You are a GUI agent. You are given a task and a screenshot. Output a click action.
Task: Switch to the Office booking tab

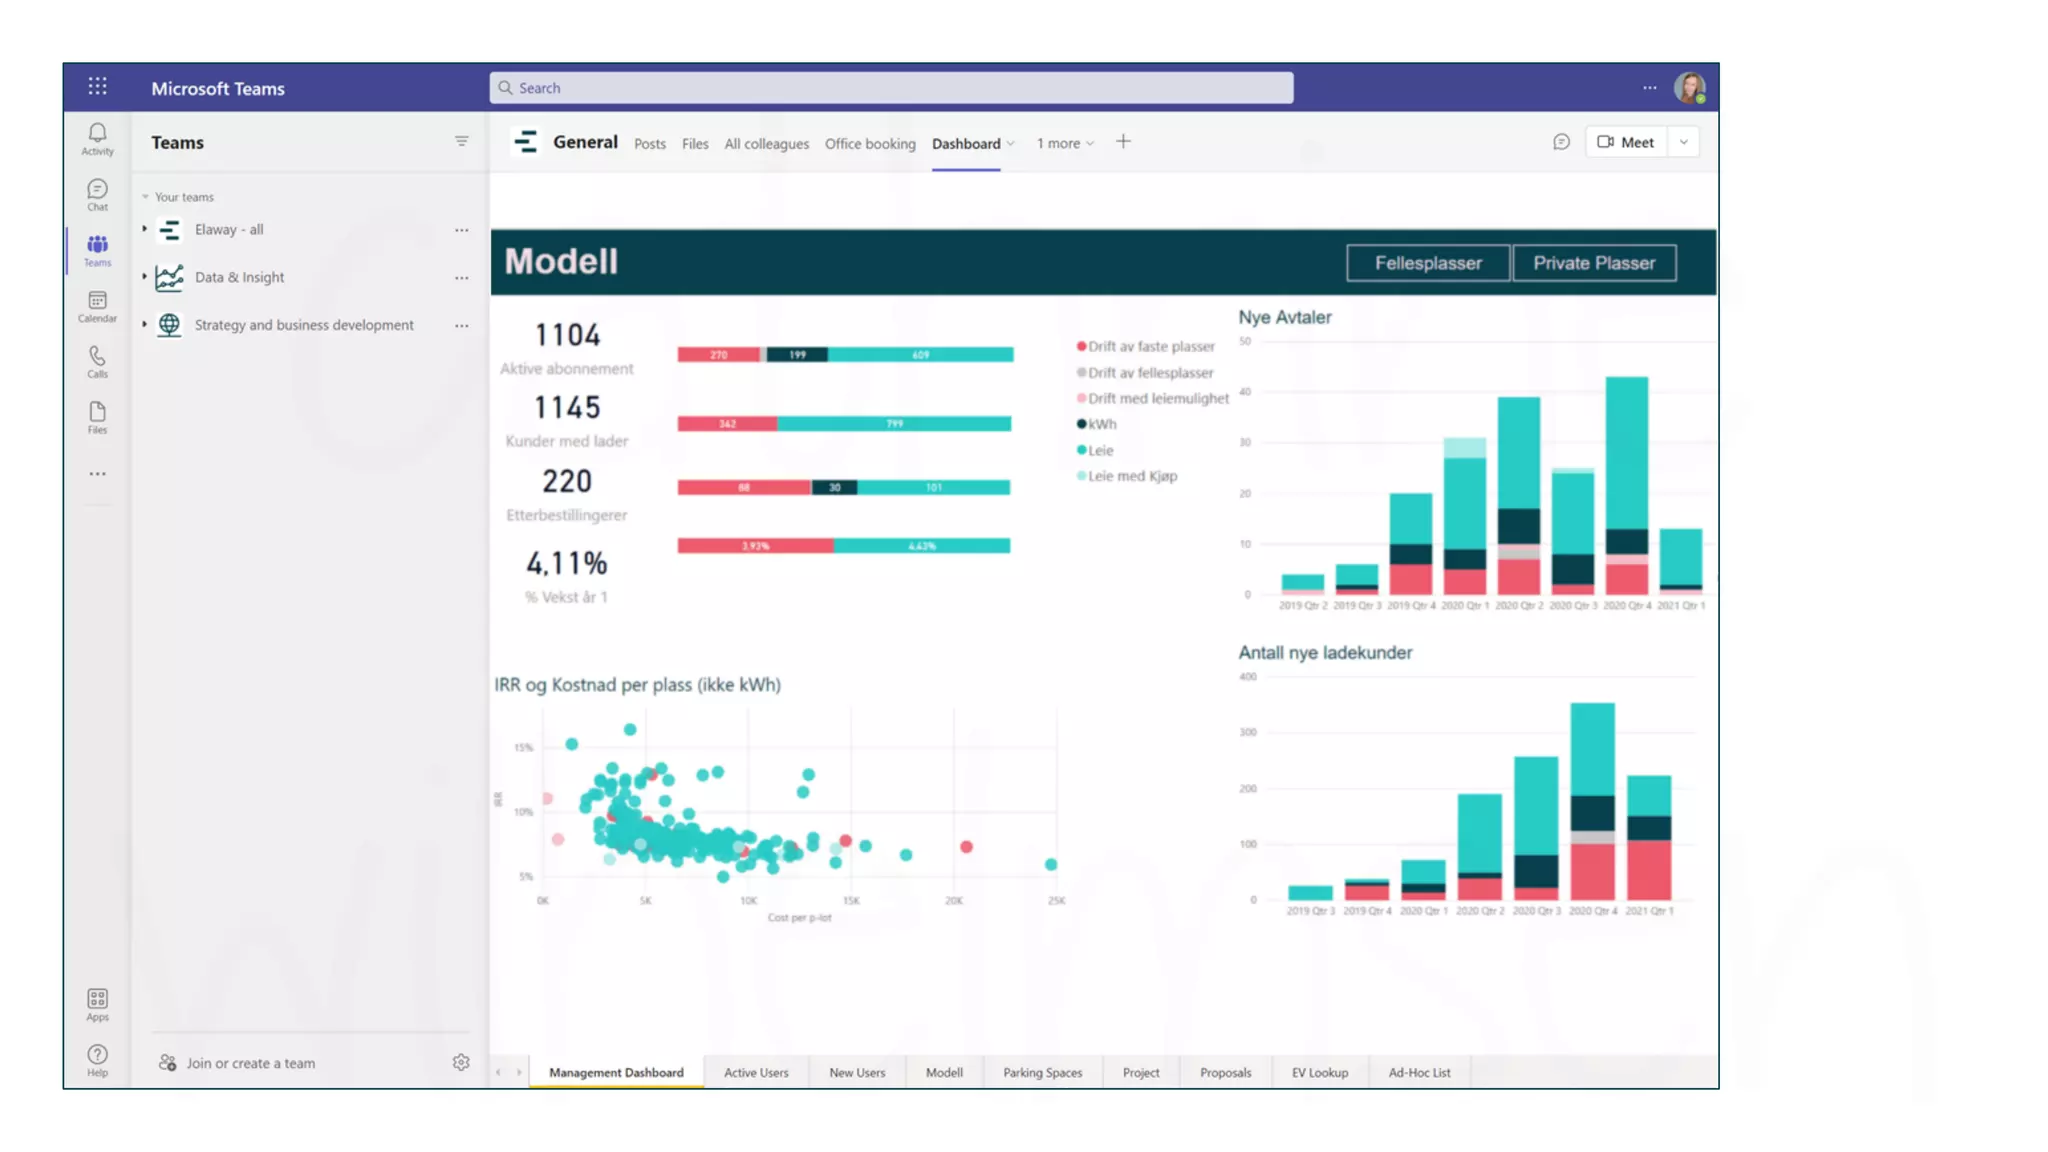coord(869,143)
